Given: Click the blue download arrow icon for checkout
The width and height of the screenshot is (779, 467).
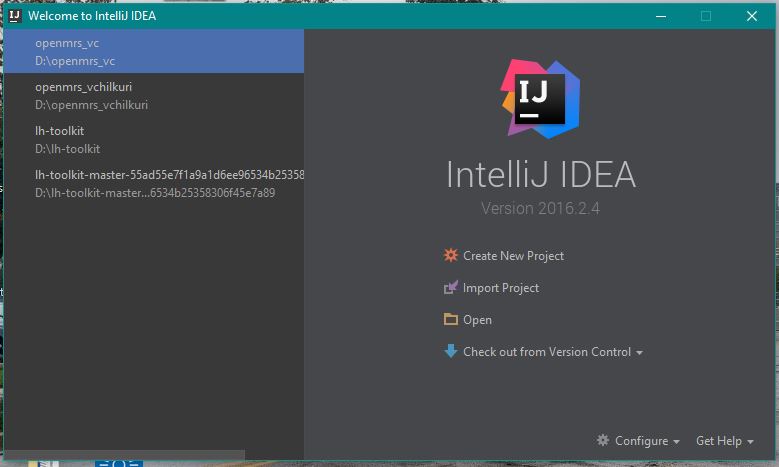Looking at the screenshot, I should 451,351.
